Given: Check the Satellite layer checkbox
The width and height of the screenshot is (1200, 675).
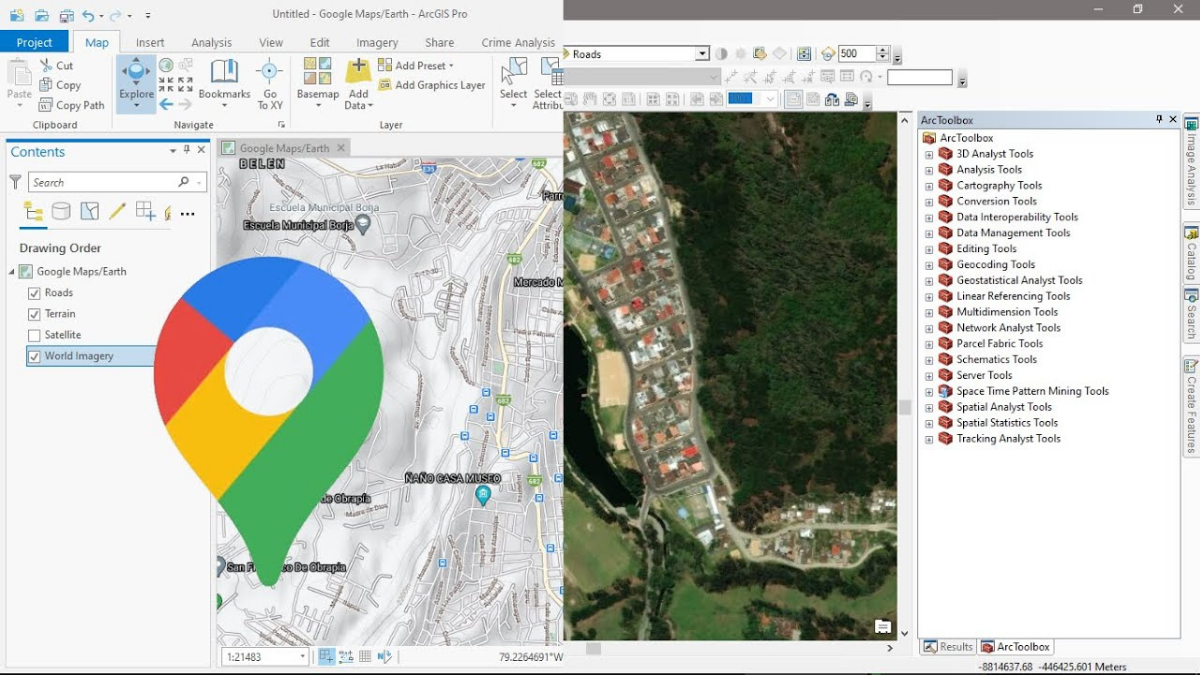Looking at the screenshot, I should click(34, 335).
